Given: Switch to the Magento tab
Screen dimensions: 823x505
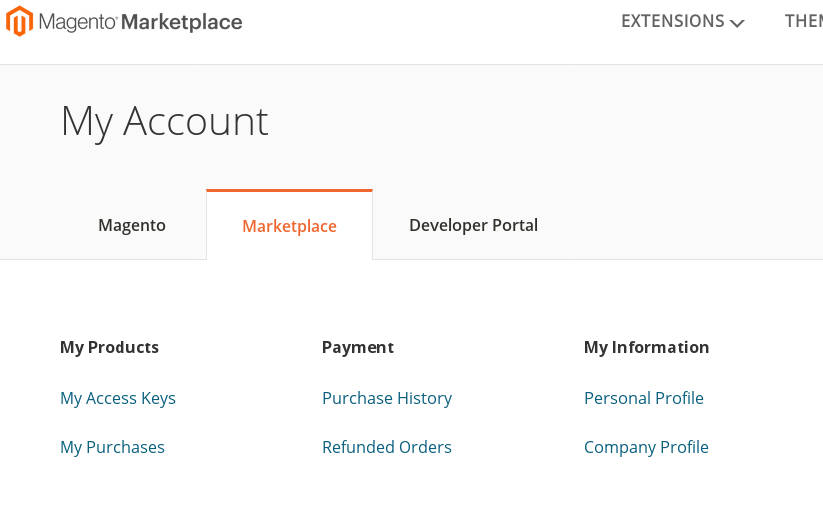Looking at the screenshot, I should (132, 225).
